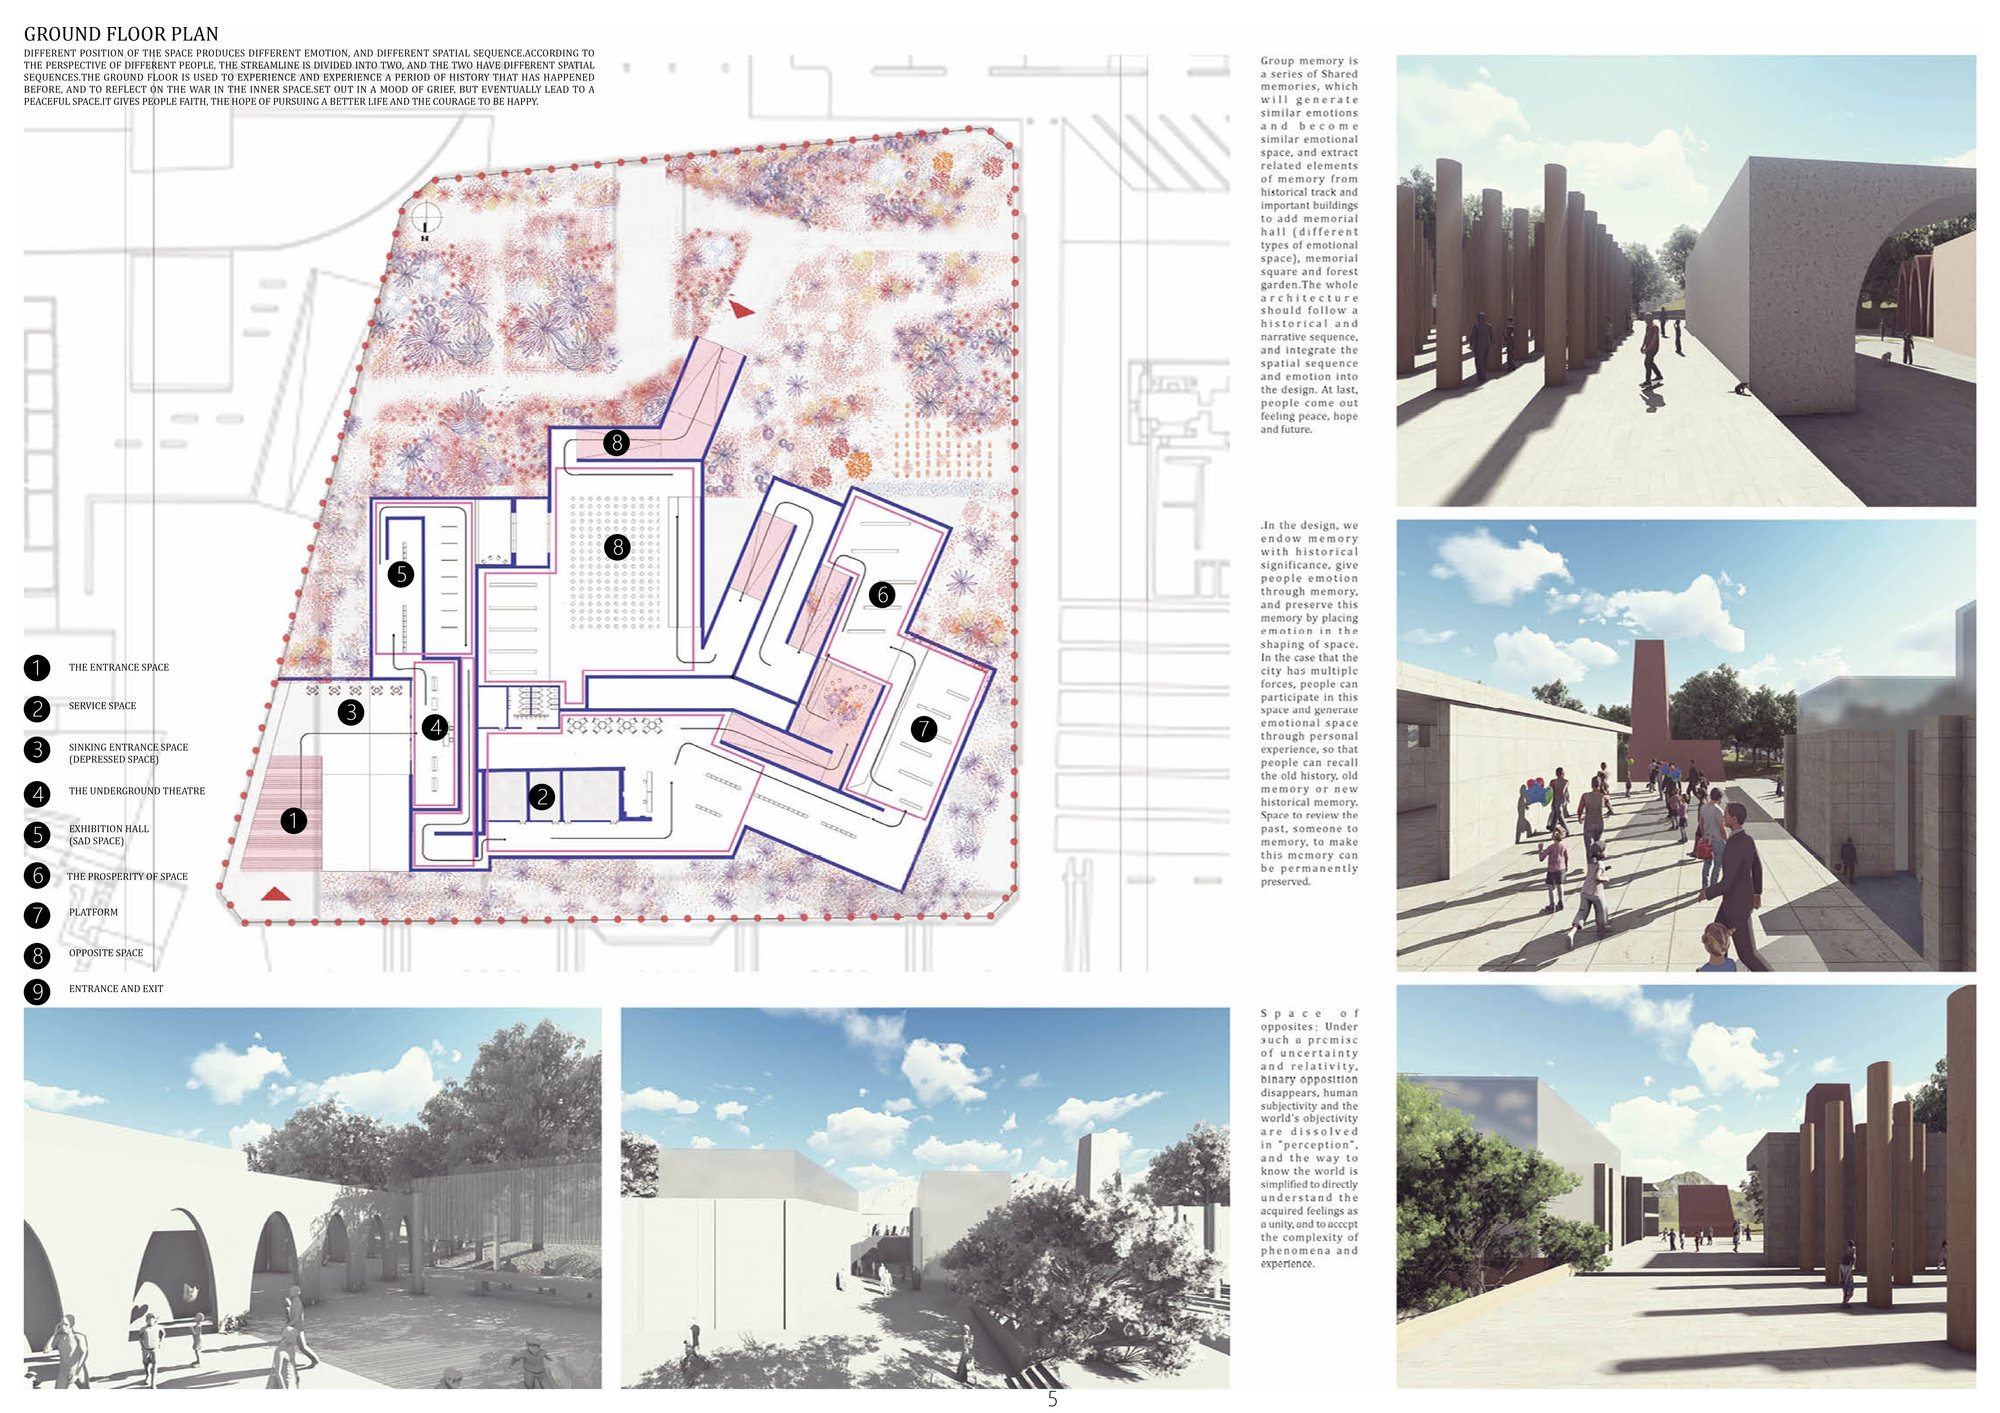Open the render of tall columns with a green tree
This screenshot has width=2000, height=1413.
tap(1686, 1186)
